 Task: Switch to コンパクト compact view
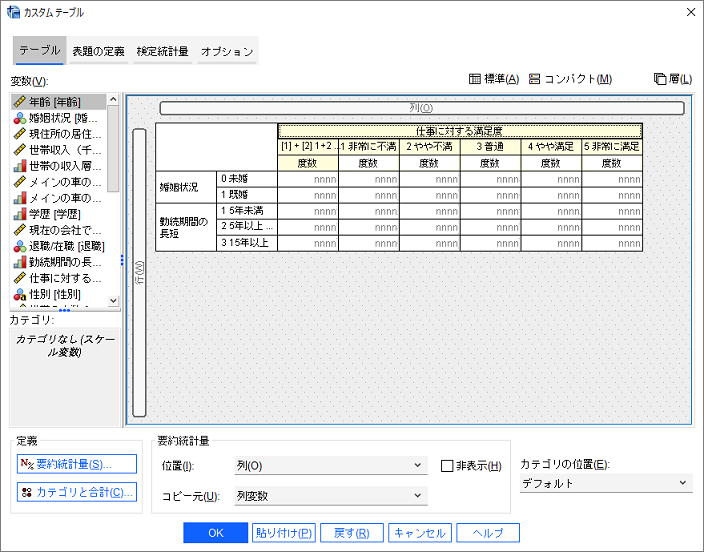[570, 79]
